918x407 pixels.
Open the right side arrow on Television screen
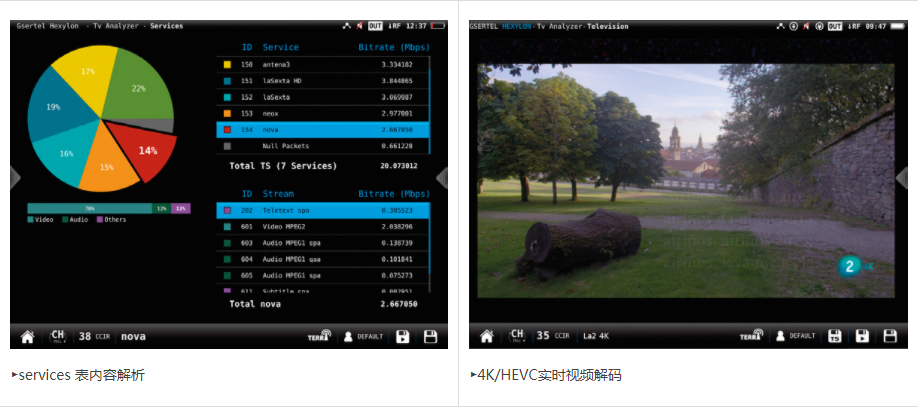click(x=901, y=178)
